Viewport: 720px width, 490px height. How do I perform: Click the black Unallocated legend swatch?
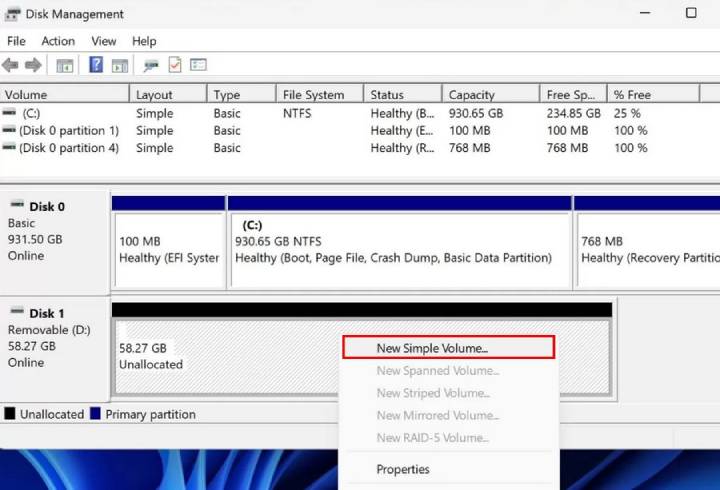click(10, 413)
